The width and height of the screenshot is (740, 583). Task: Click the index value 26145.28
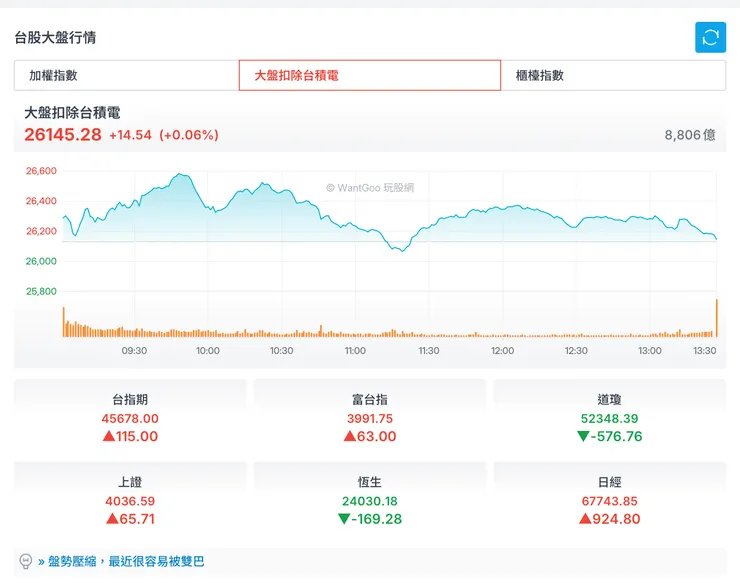[x=63, y=135]
